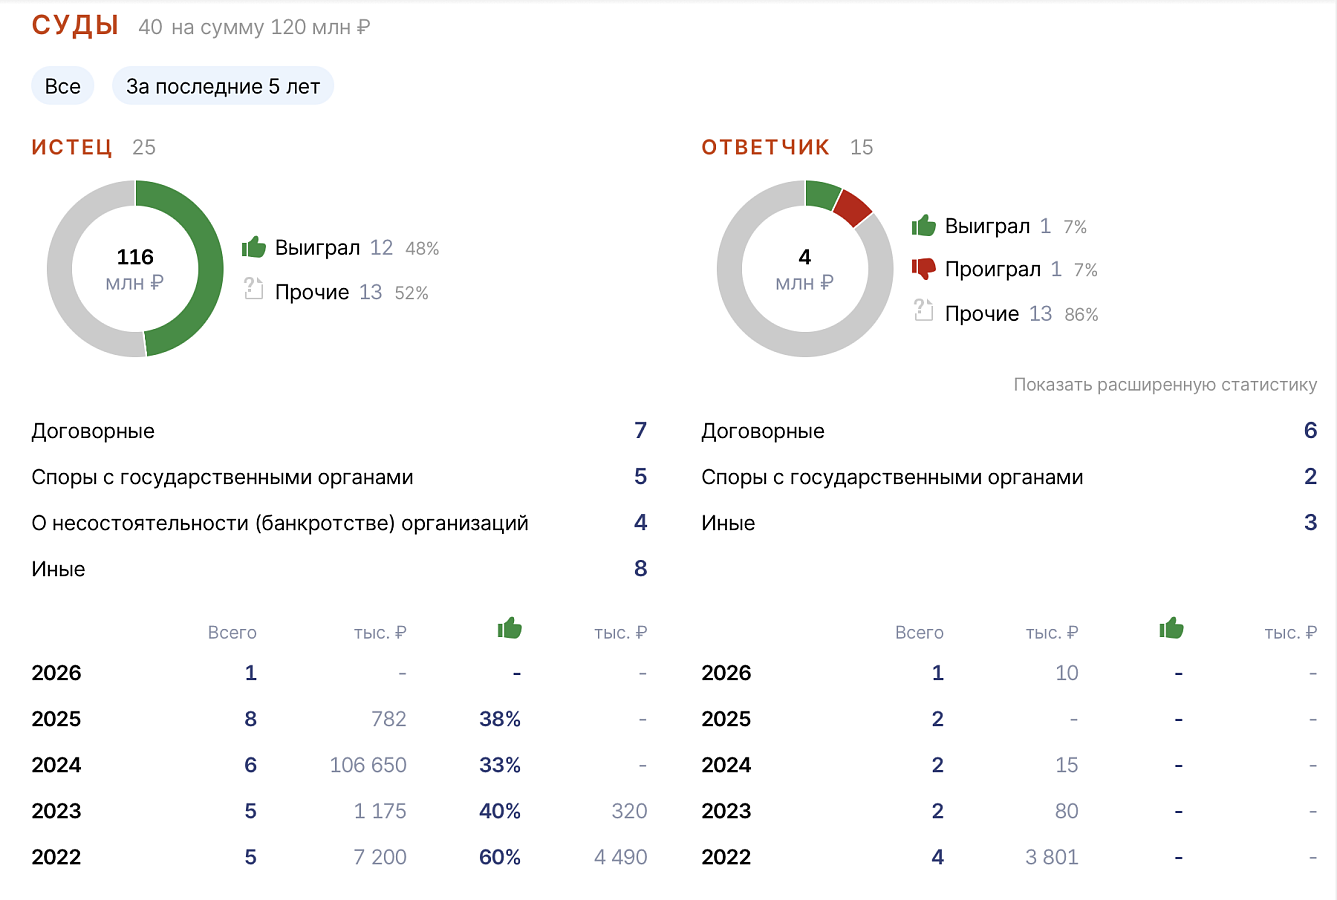Viewport: 1337px width, 900px height.
Task: Click thumbs-up column header in defendant table
Action: [x=1171, y=628]
